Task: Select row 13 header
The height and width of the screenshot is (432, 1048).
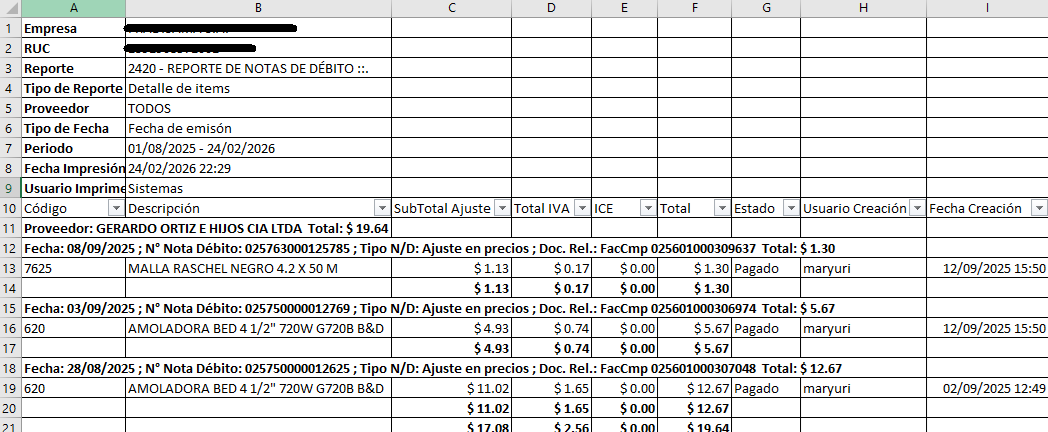Action: pos(10,268)
